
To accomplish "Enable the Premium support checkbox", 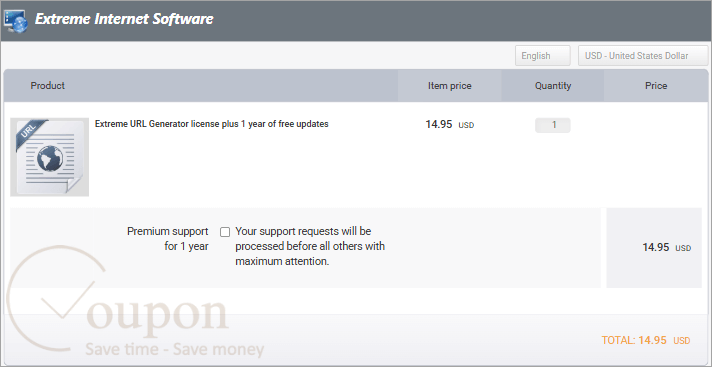I will pyautogui.click(x=225, y=232).
